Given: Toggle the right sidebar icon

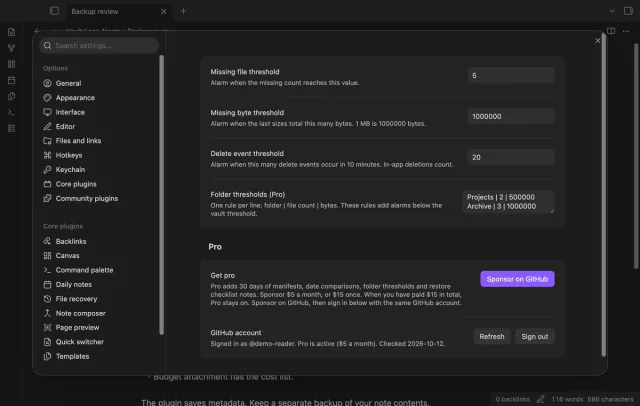Looking at the screenshot, I should 628,11.
